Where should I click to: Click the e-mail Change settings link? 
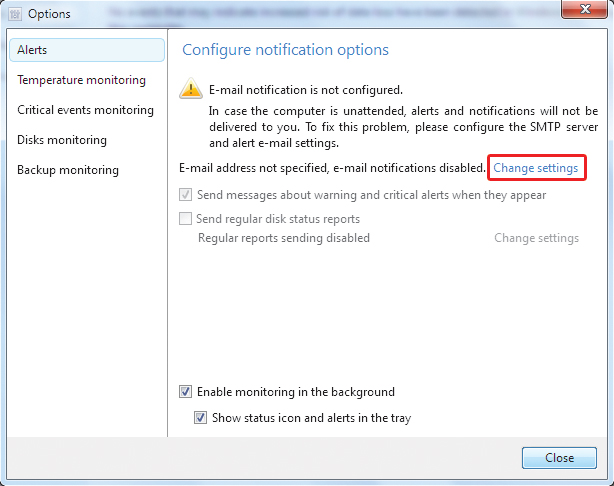tap(535, 168)
